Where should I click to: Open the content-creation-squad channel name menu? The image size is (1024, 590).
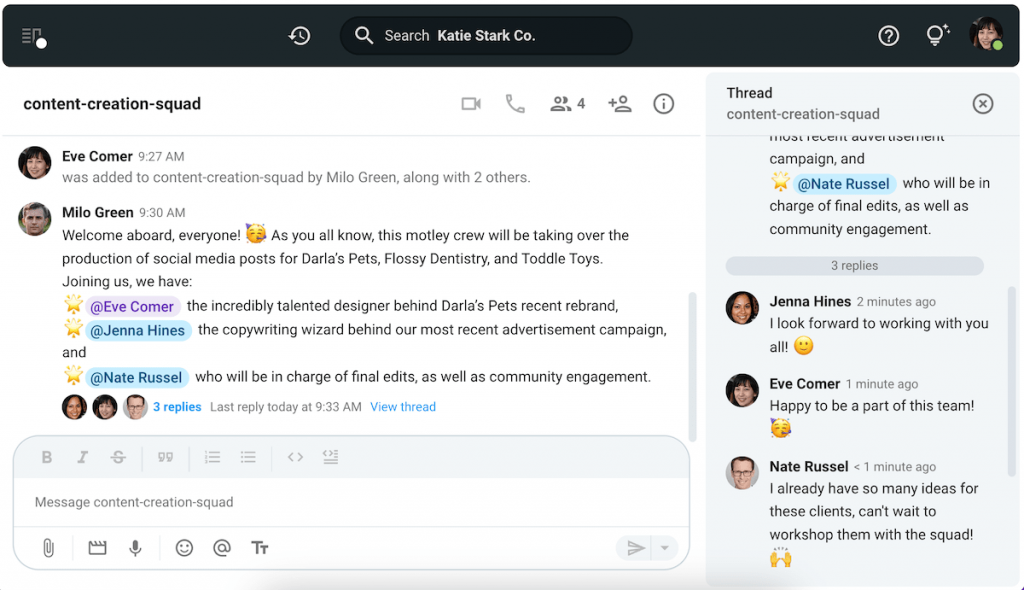point(111,103)
